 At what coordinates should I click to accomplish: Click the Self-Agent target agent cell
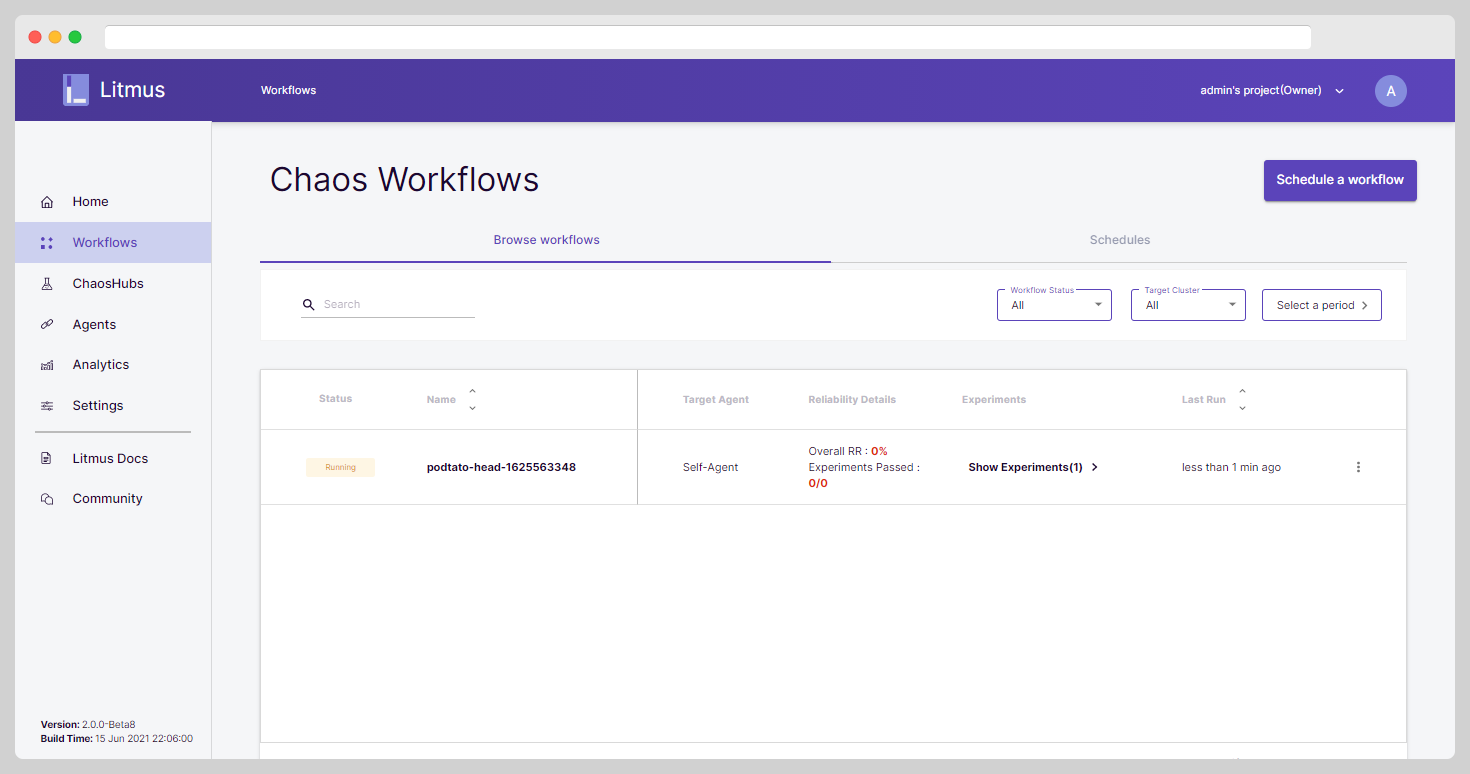710,467
